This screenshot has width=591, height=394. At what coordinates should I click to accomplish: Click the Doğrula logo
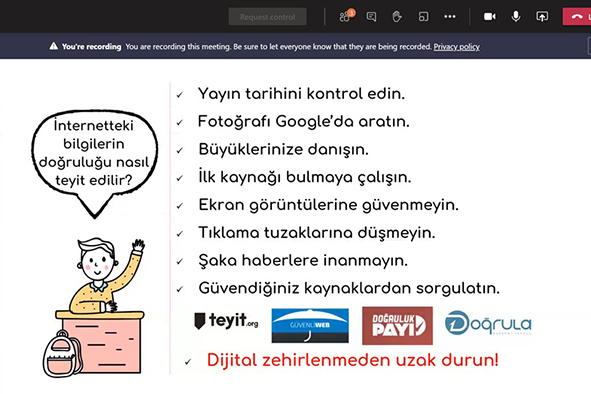[488, 323]
